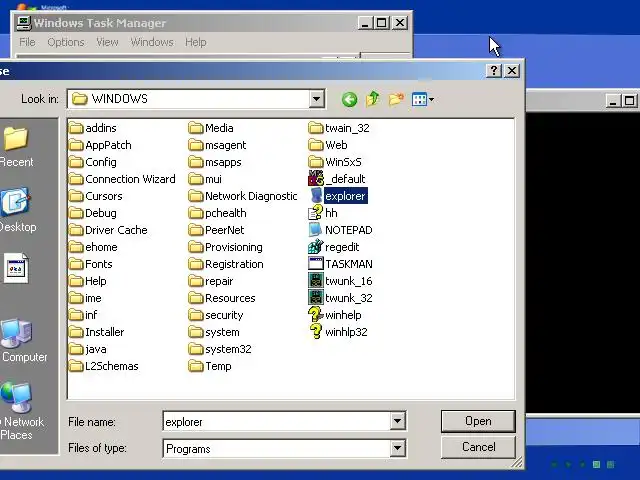Open Task Manager Windows menu

tap(152, 42)
